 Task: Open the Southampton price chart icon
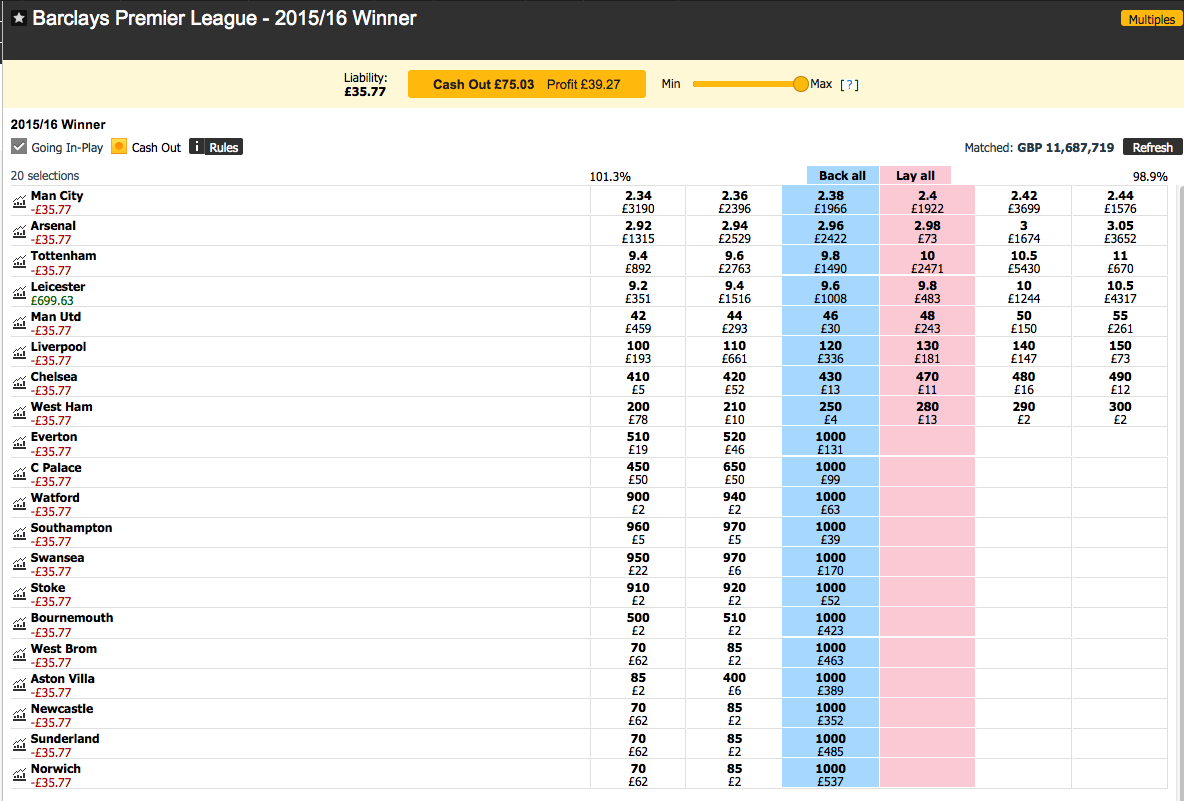click(19, 534)
